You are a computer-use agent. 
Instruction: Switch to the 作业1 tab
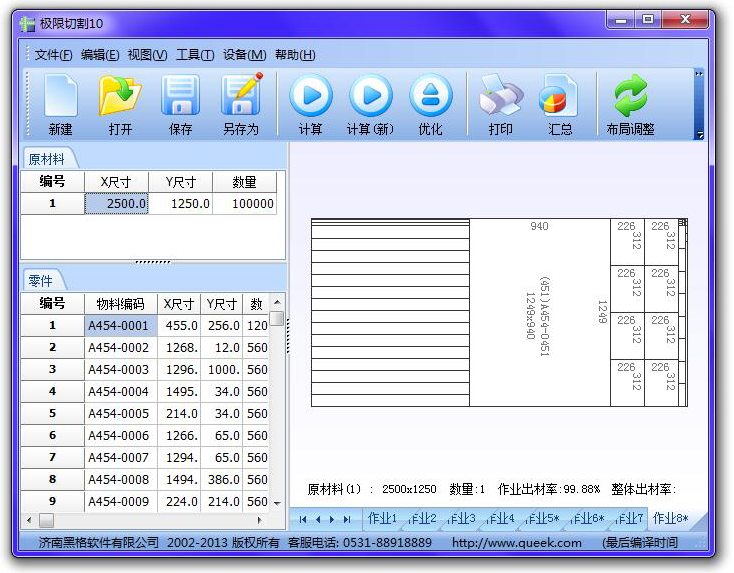click(x=382, y=518)
